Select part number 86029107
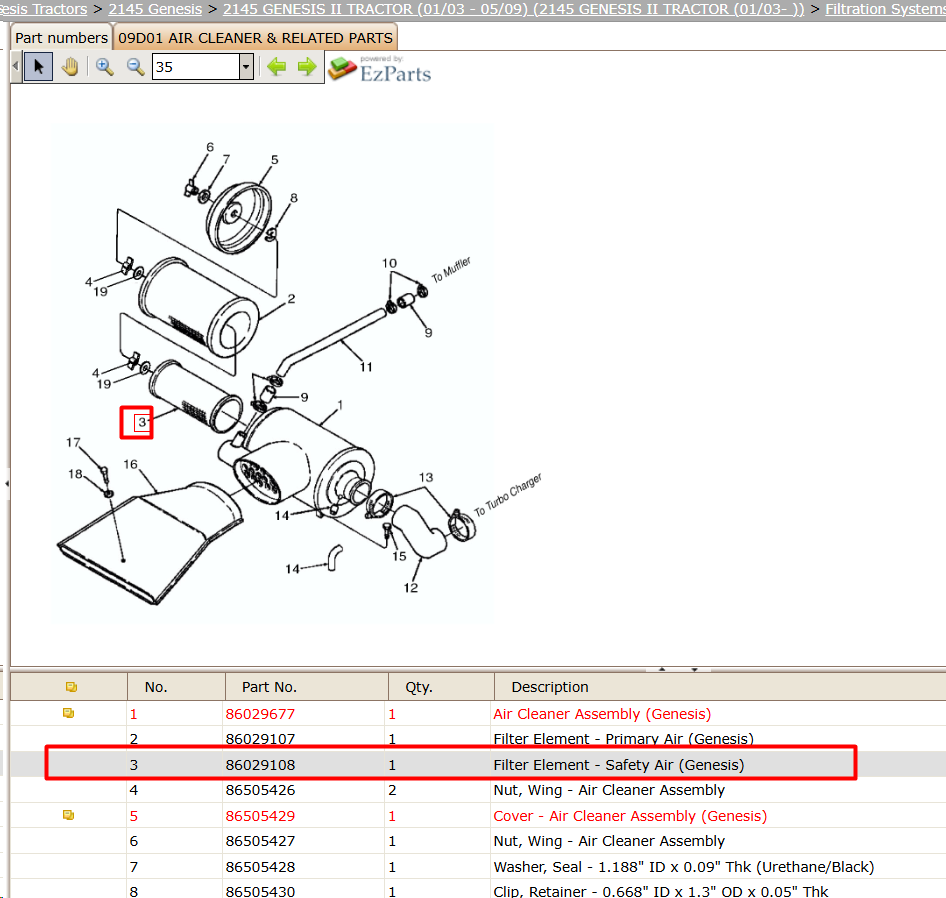 point(260,739)
